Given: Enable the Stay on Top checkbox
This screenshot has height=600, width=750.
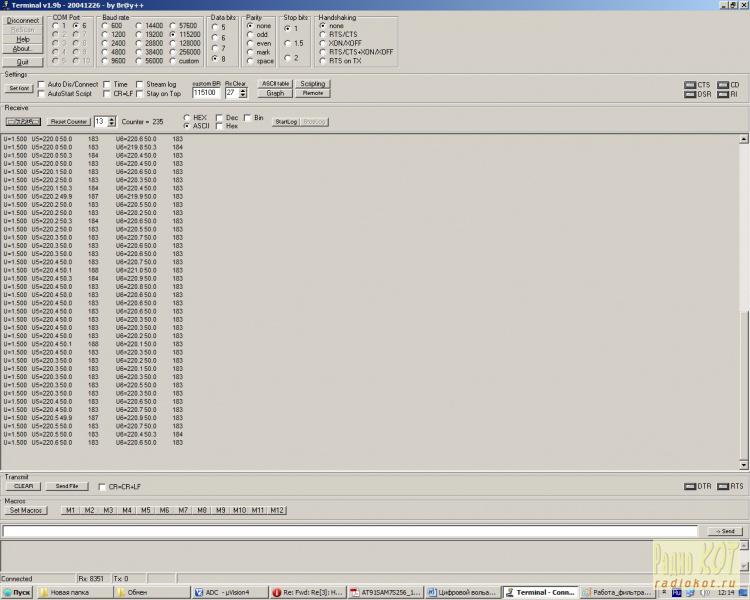Looking at the screenshot, I should [x=140, y=94].
